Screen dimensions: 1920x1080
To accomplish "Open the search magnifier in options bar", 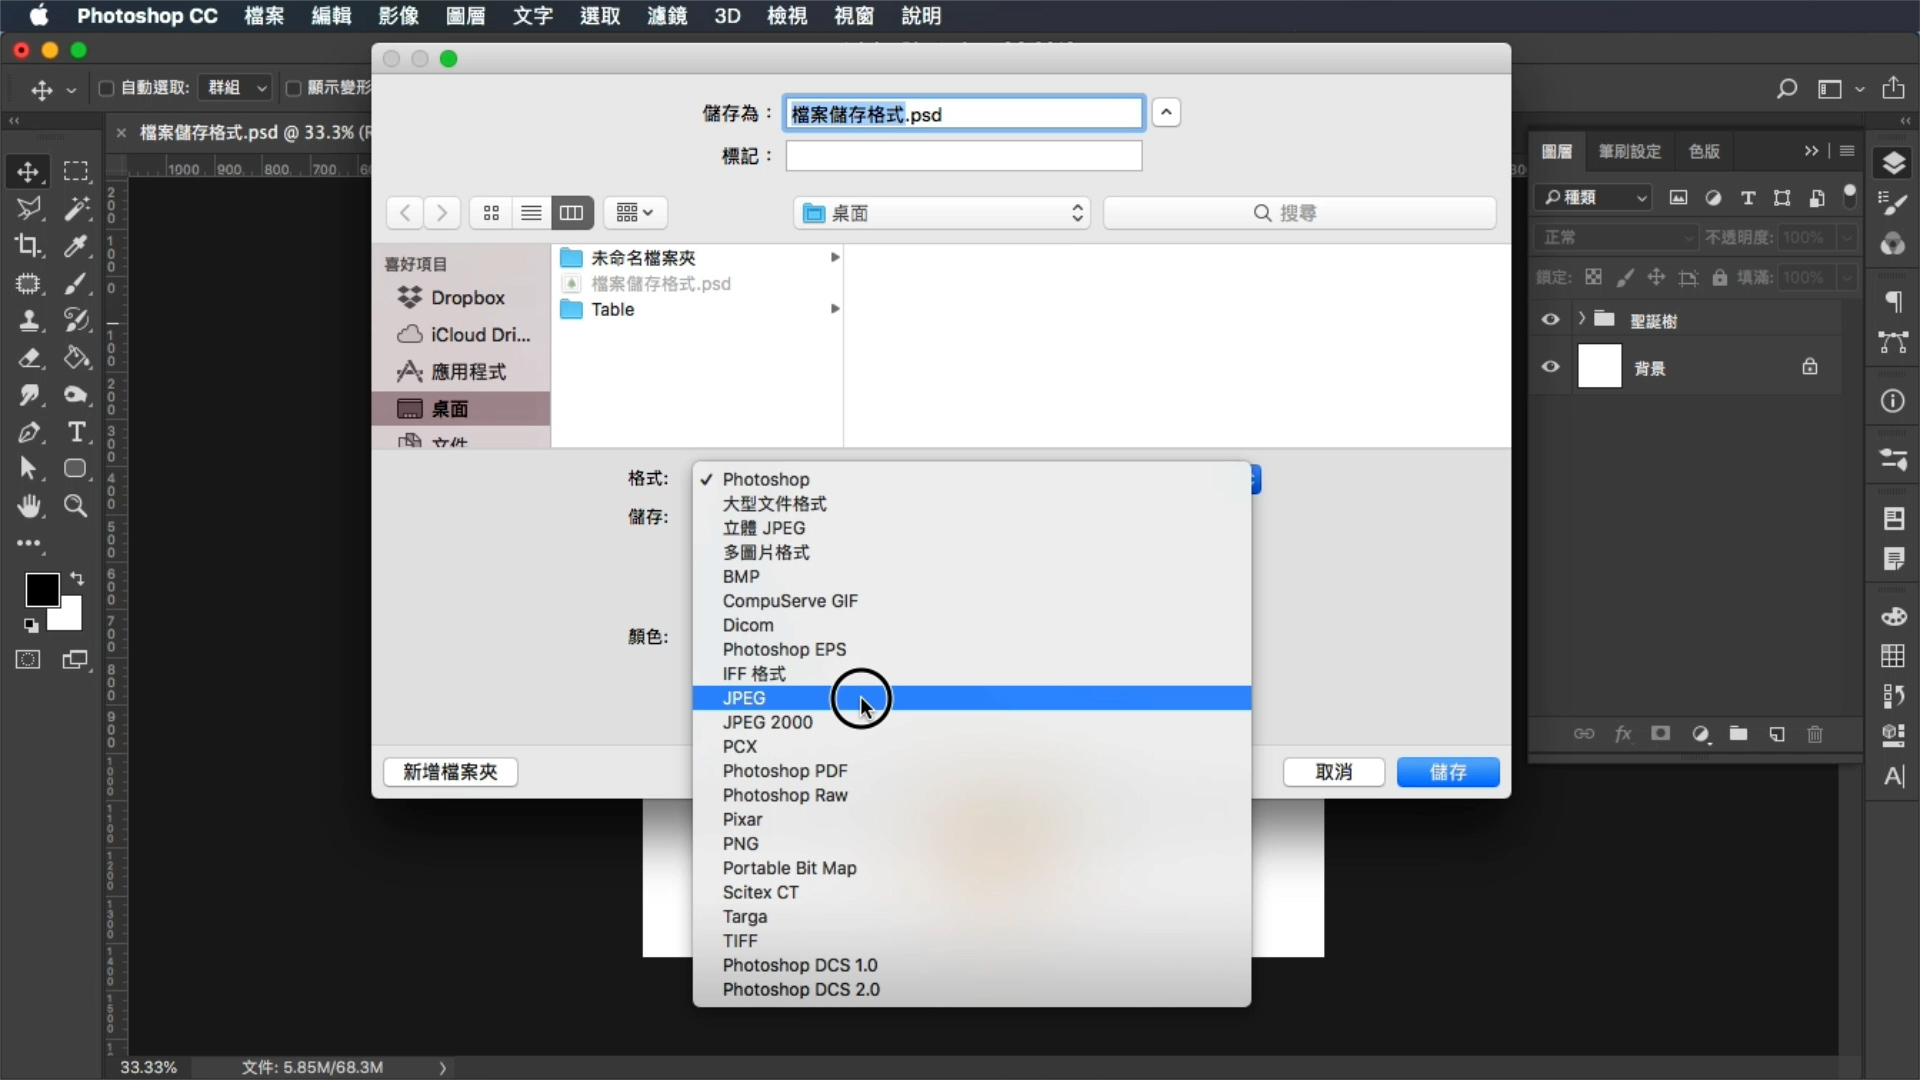I will click(x=1786, y=89).
